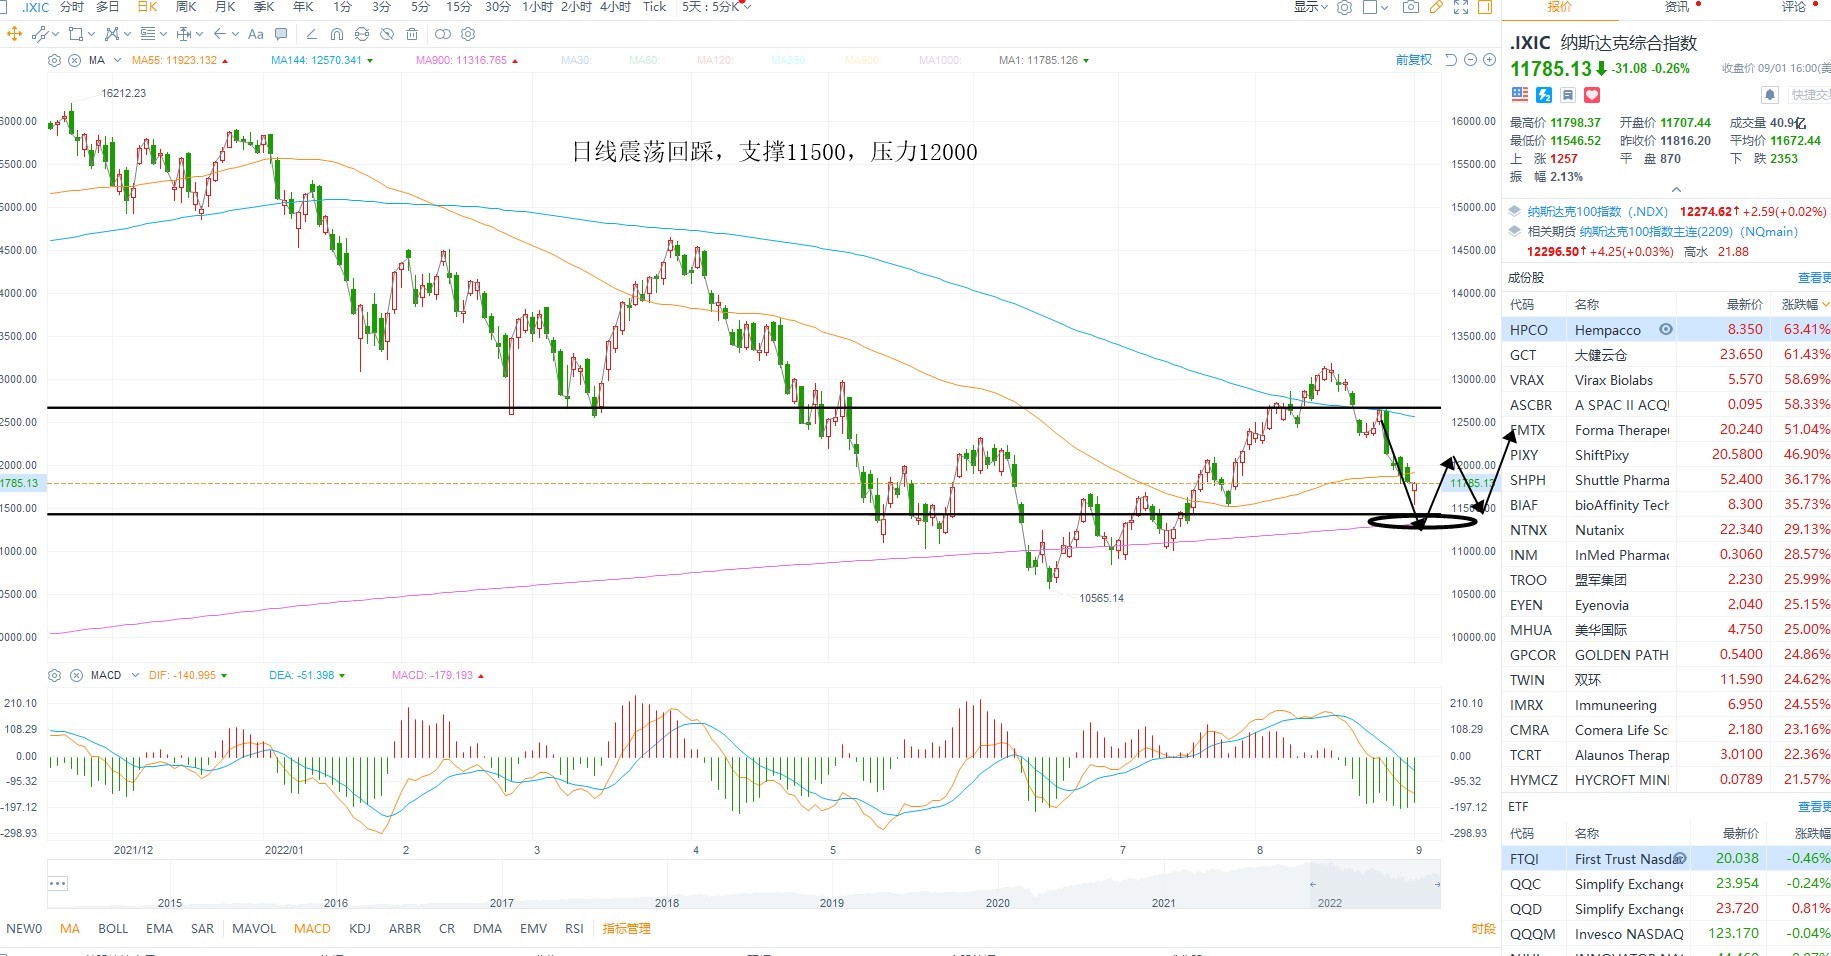Image resolution: width=1831 pixels, height=956 pixels.
Task: Toggle the orange right sidebar panel icon
Action: (x=1486, y=7)
